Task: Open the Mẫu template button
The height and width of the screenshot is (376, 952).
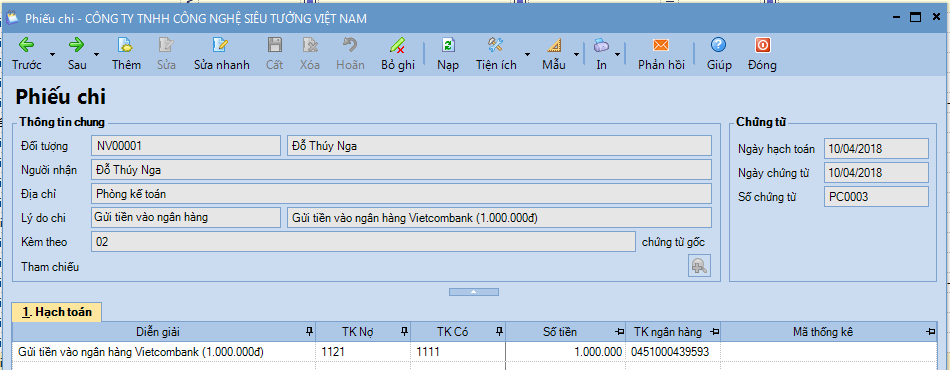Action: click(553, 53)
